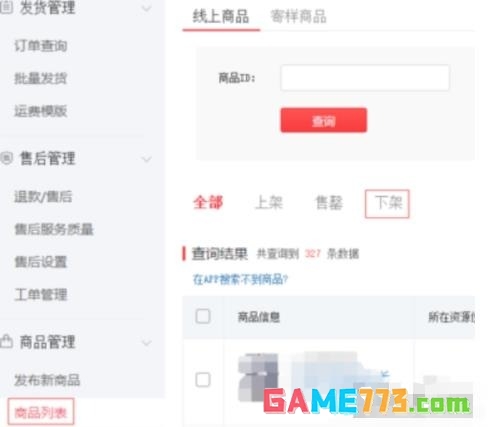This screenshot has width=488, height=427.
Task: Collapse the 售后管理 menu chevron
Action: (146, 159)
